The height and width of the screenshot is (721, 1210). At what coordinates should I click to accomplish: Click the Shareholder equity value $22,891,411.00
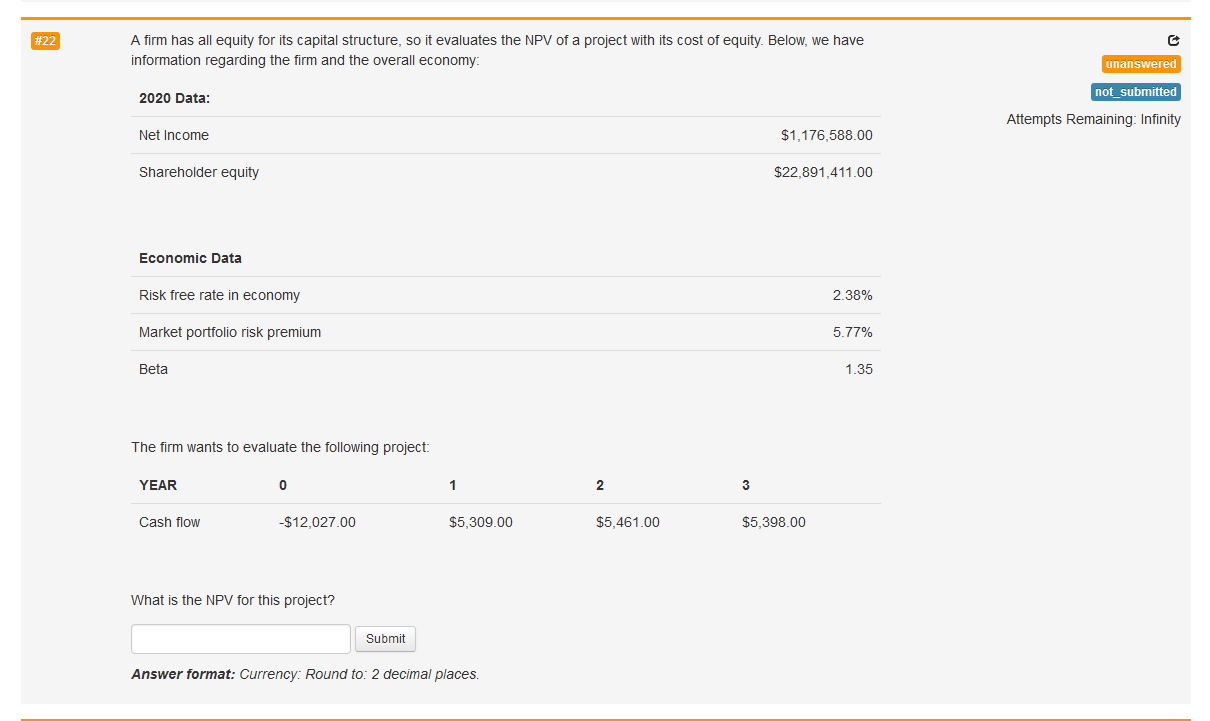[823, 172]
